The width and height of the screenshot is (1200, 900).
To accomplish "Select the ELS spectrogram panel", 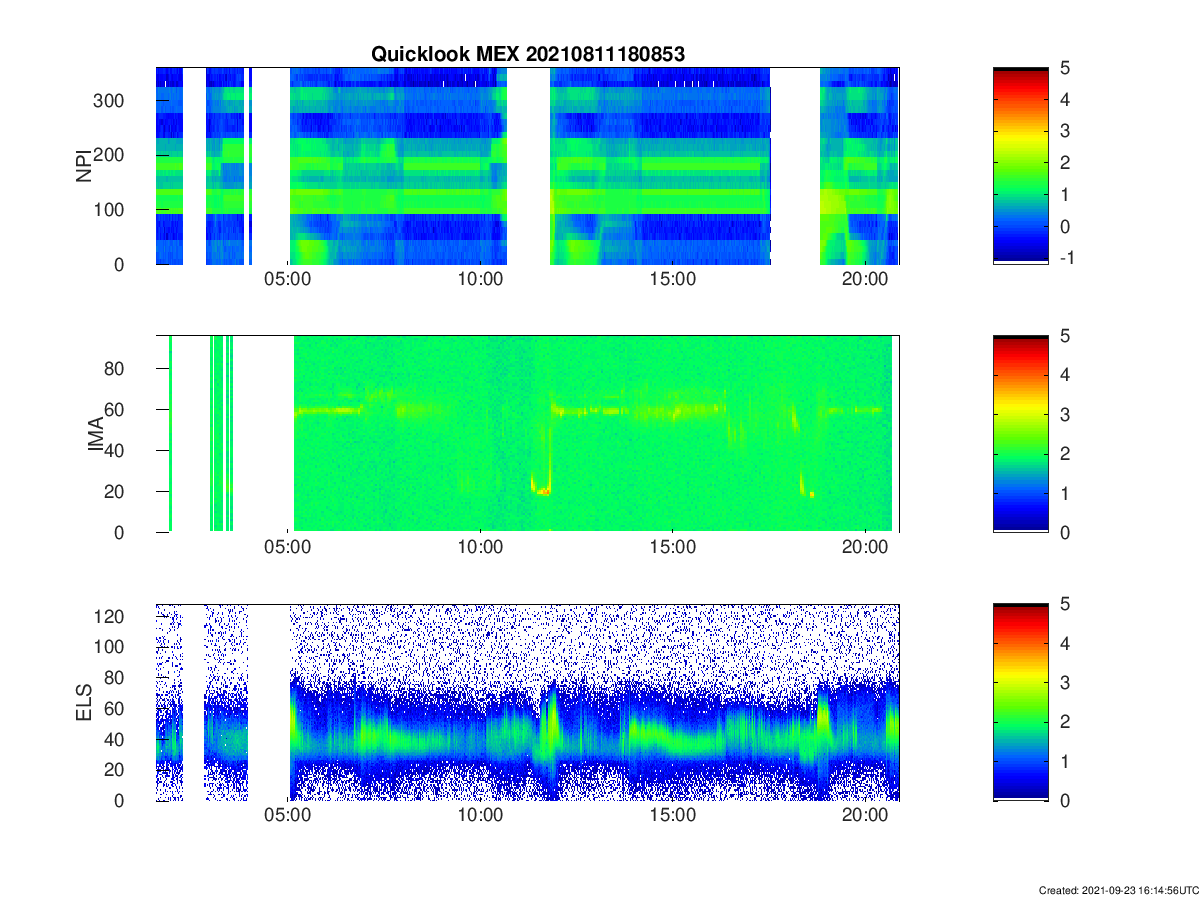I will [x=527, y=702].
